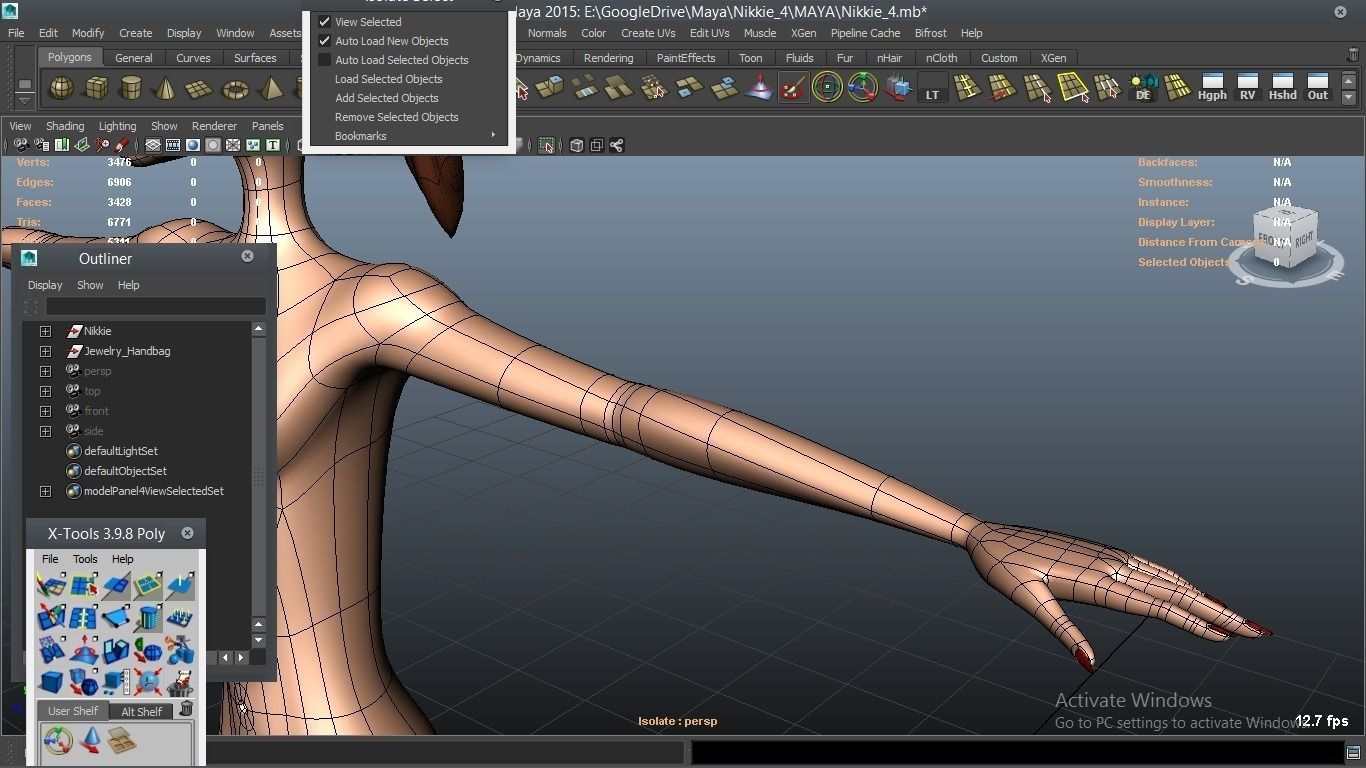This screenshot has height=768, width=1366.
Task: Click the blue cylinder tool in X-Tools
Action: tap(148, 618)
